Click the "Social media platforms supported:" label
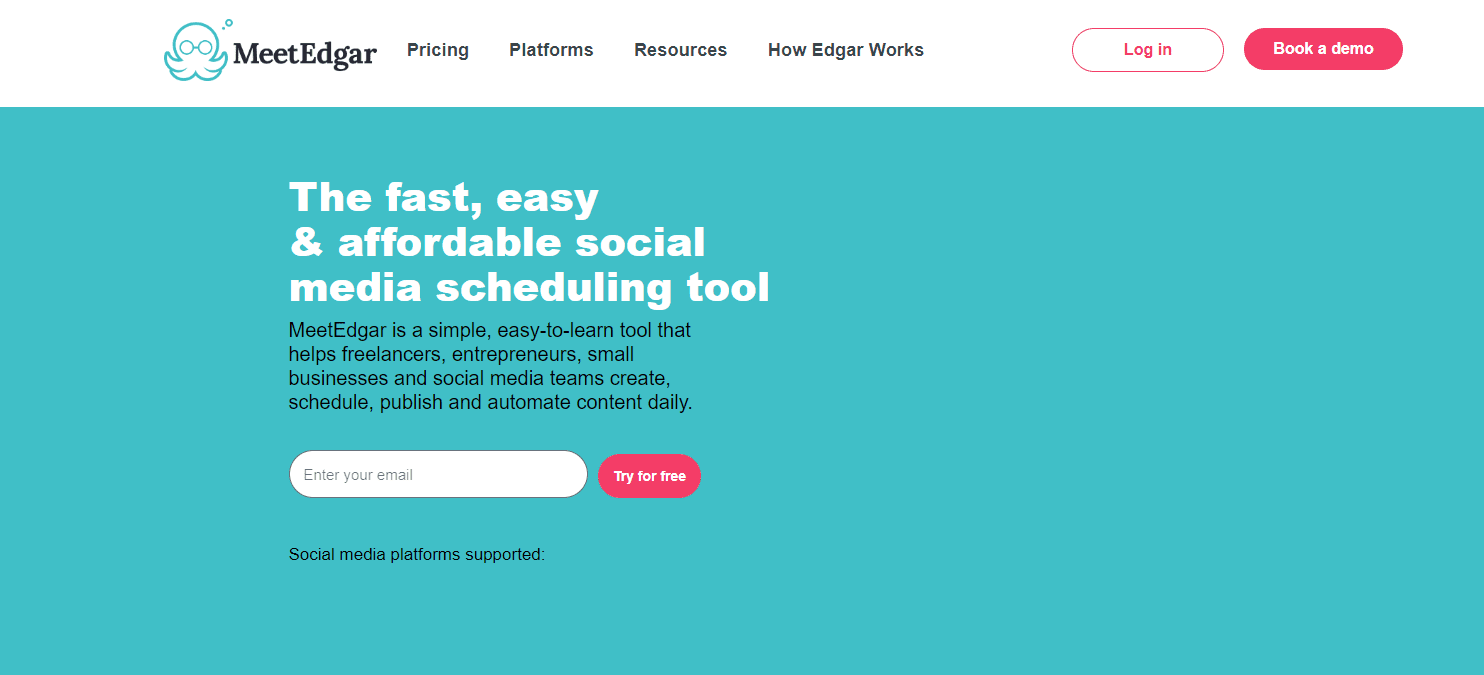The height and width of the screenshot is (675, 1484). pos(416,554)
